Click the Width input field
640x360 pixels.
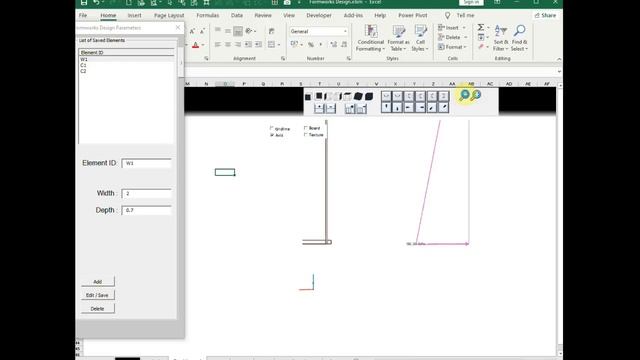coord(147,193)
